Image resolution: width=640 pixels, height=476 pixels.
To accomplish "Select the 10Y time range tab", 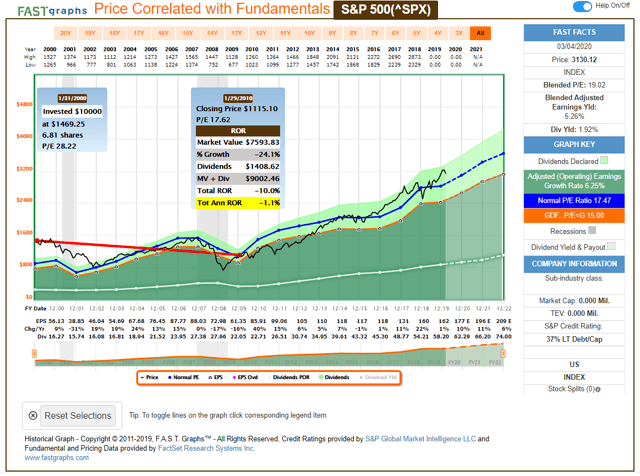I will point(310,33).
